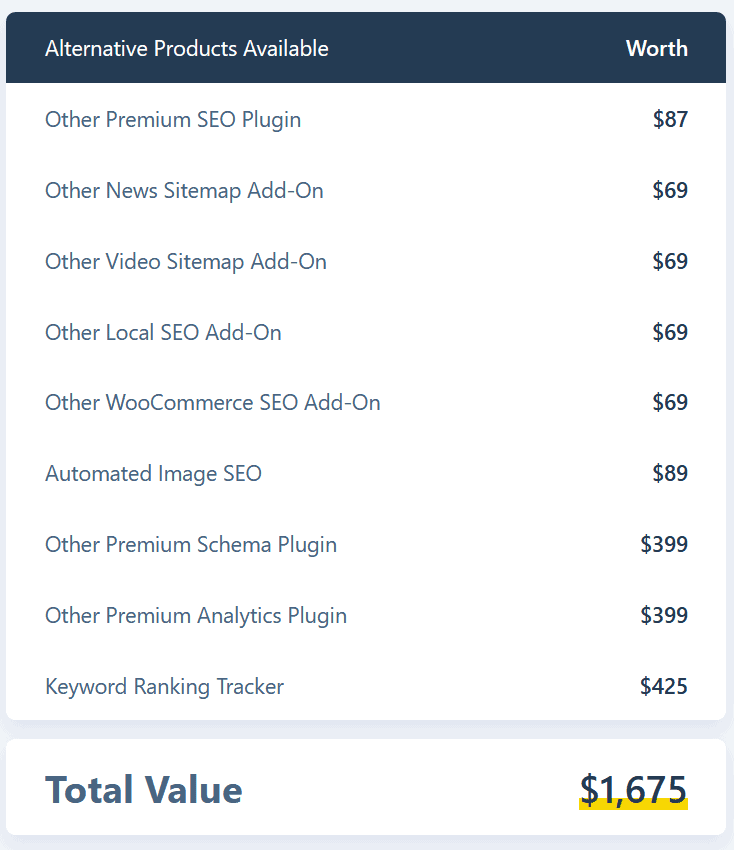Click the Keyword Ranking Tracker row

click(366, 687)
